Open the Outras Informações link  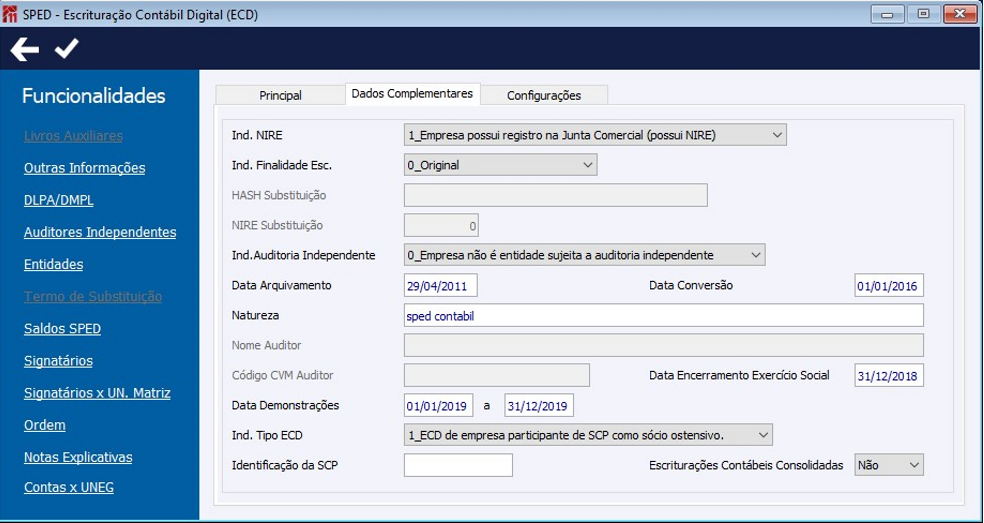pyautogui.click(x=84, y=168)
